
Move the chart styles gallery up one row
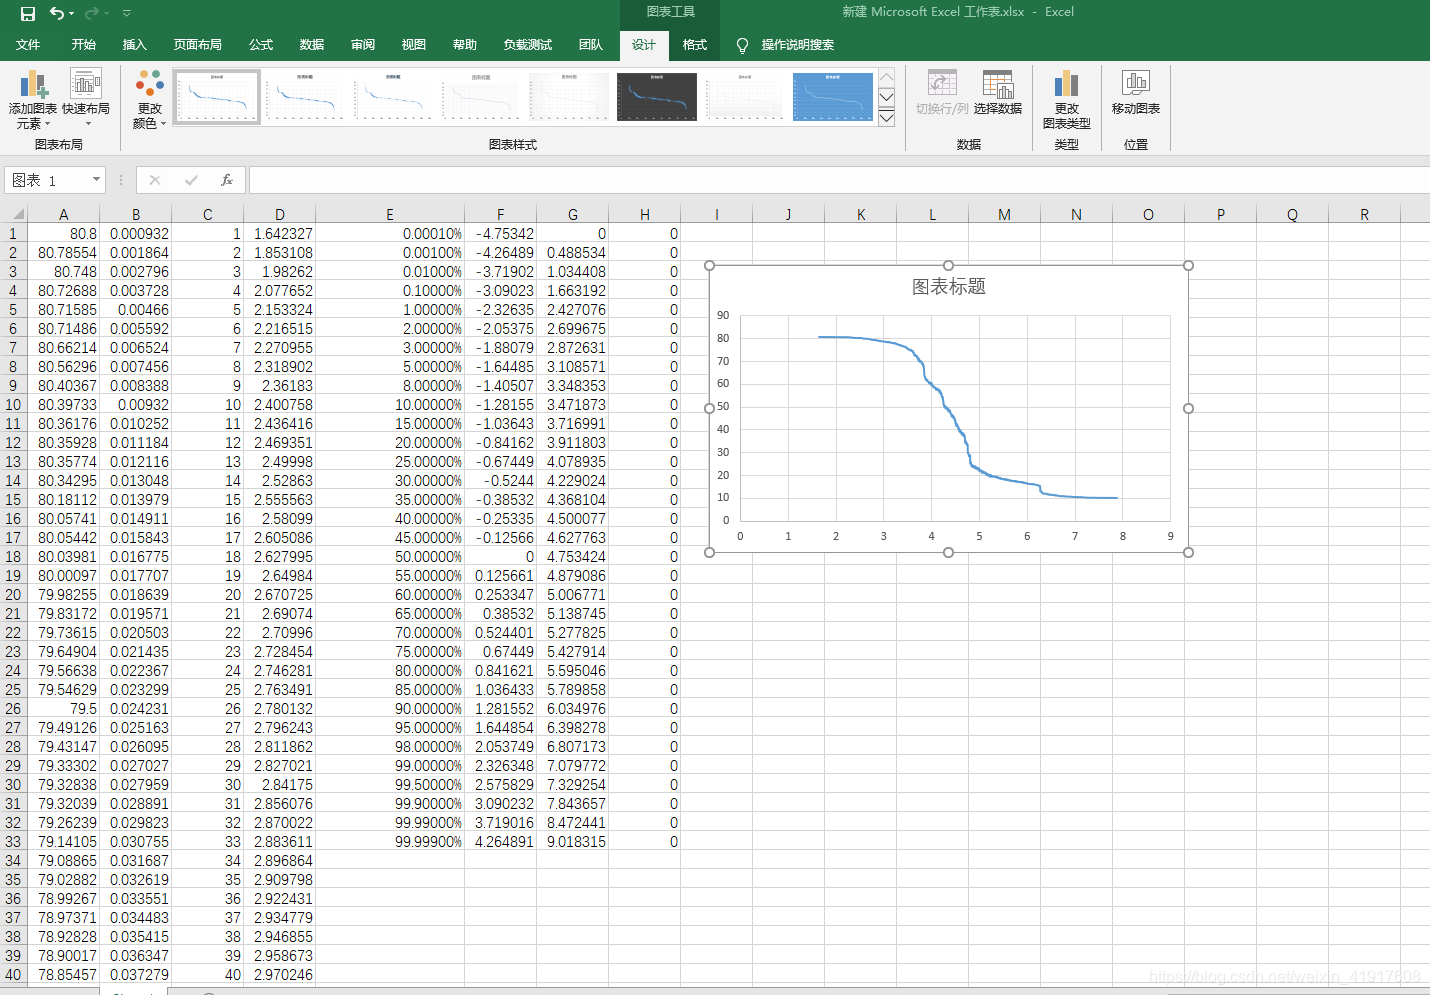(x=886, y=78)
